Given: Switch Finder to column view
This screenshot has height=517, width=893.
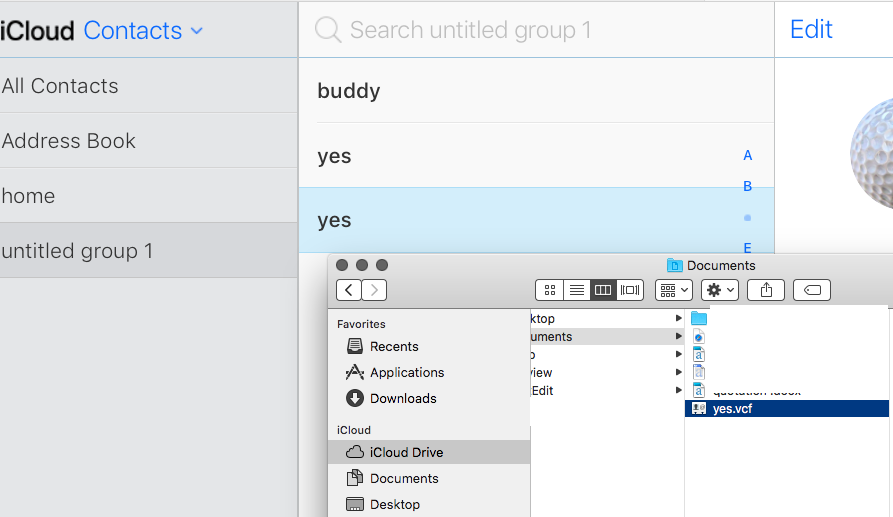Looking at the screenshot, I should pyautogui.click(x=603, y=290).
